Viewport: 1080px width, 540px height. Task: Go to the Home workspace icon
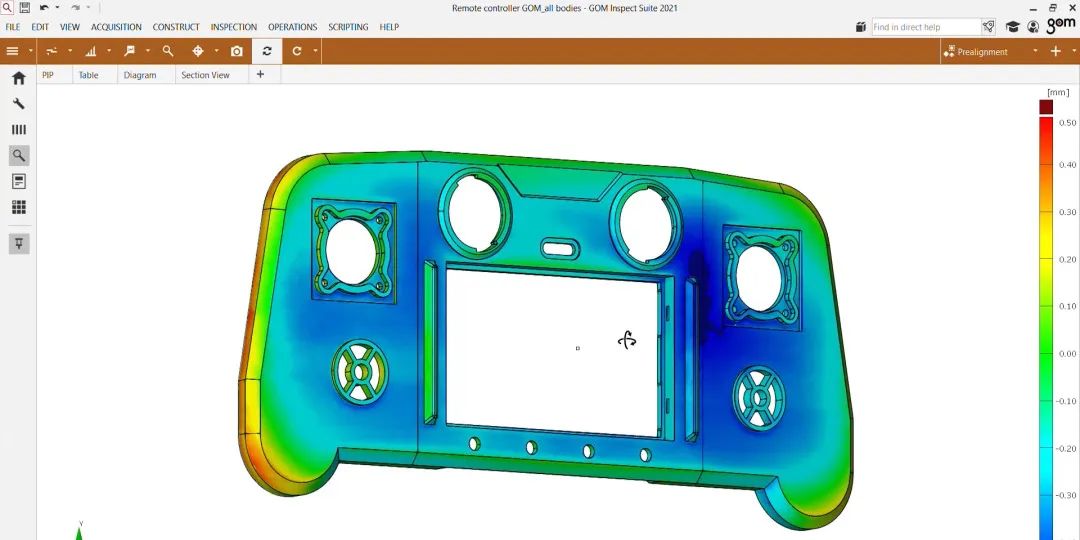[19, 78]
